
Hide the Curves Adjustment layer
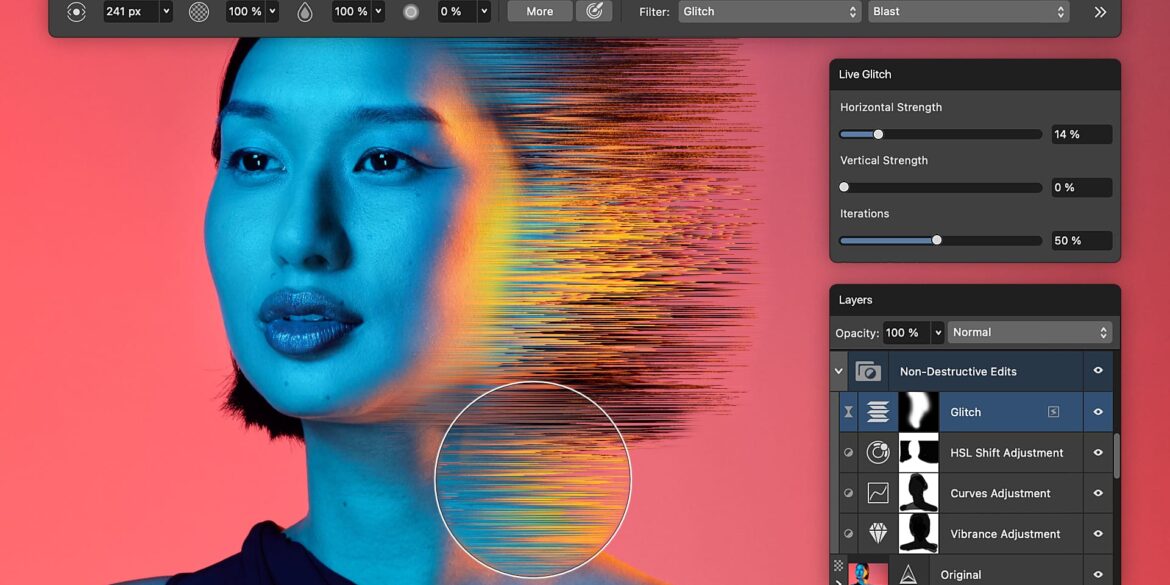(1098, 493)
